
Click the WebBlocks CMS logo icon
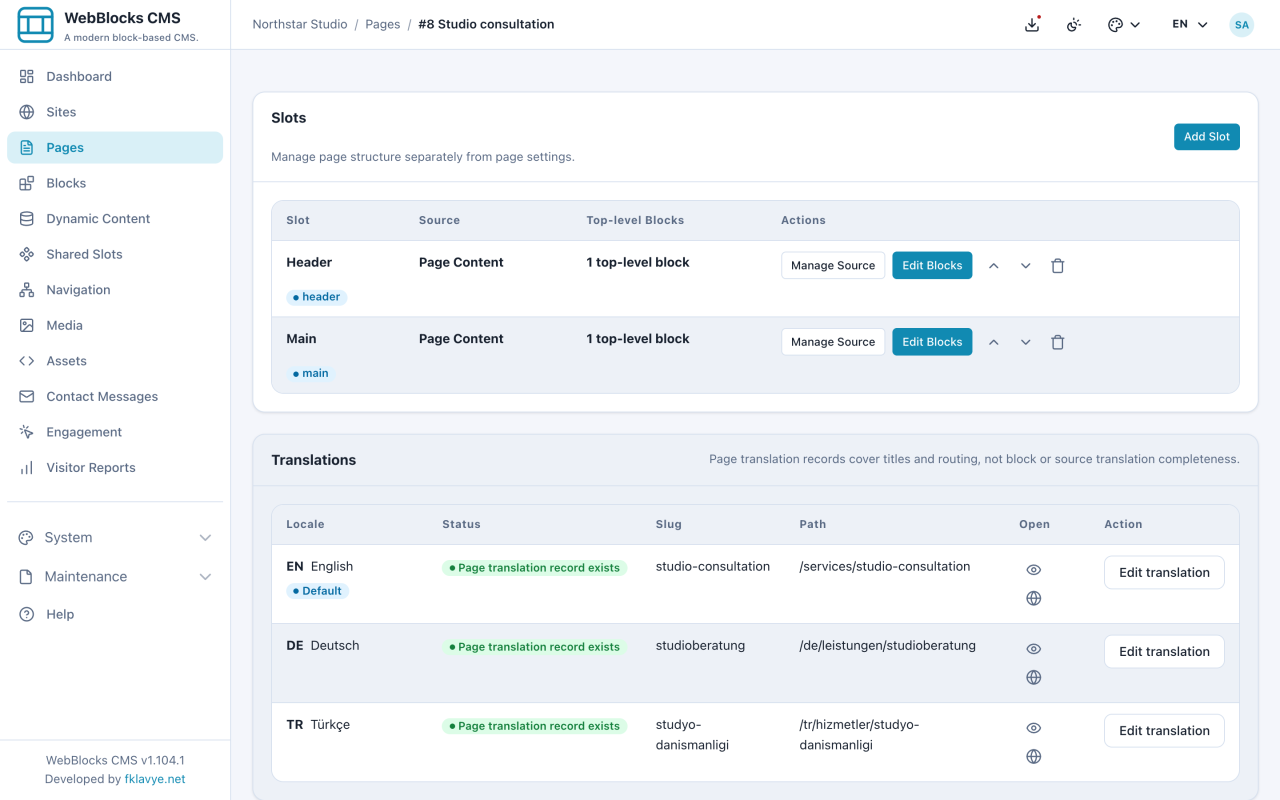36,25
